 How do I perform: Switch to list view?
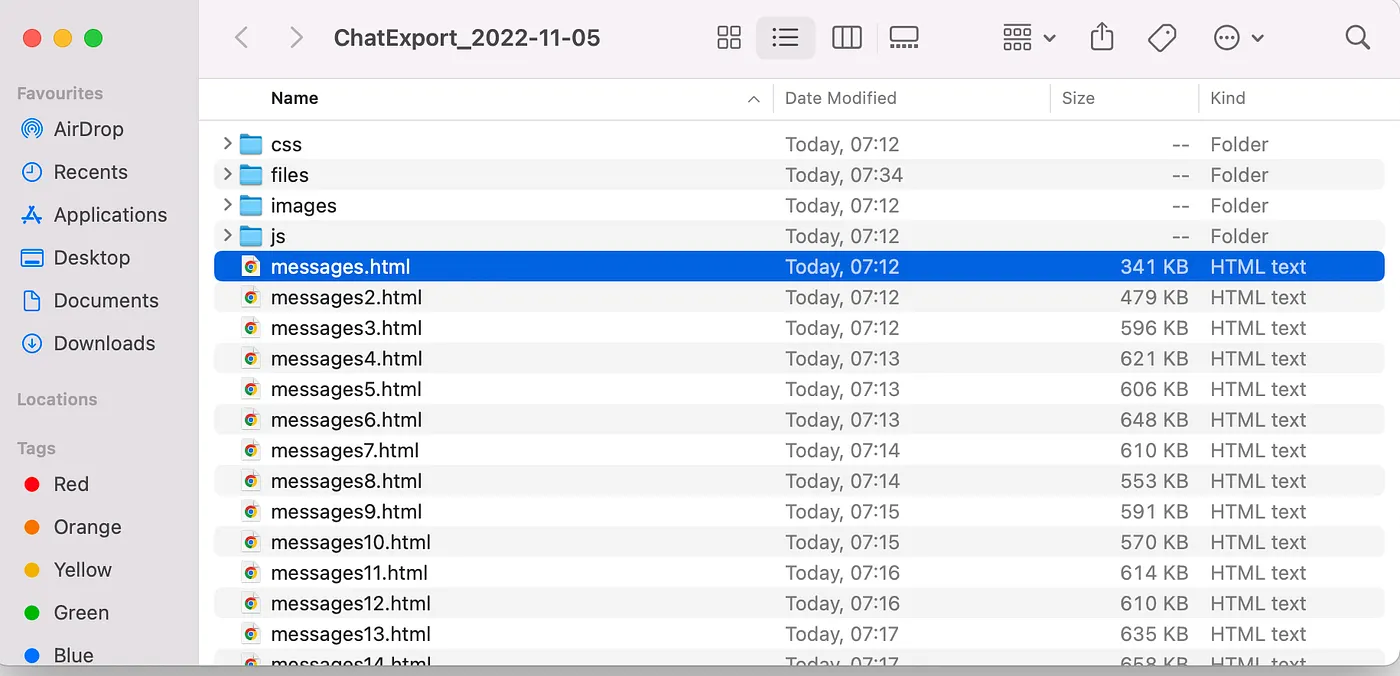click(786, 38)
